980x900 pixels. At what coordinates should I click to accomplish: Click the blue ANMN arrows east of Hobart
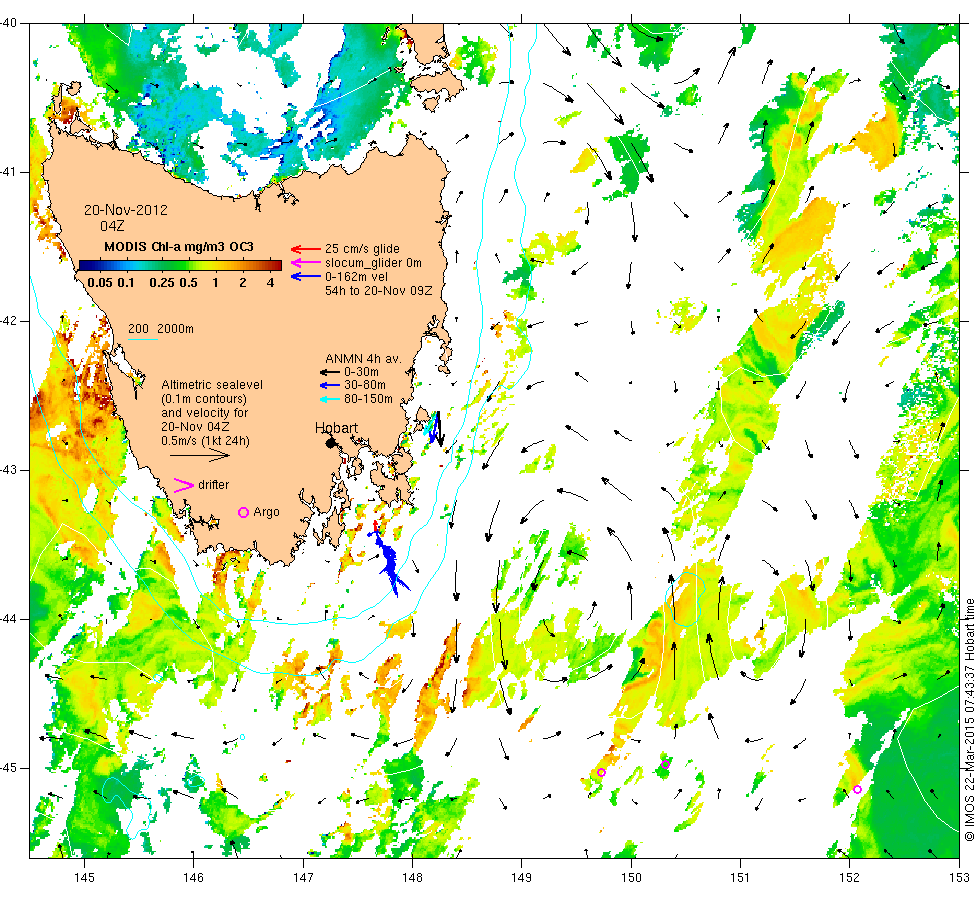pos(435,428)
